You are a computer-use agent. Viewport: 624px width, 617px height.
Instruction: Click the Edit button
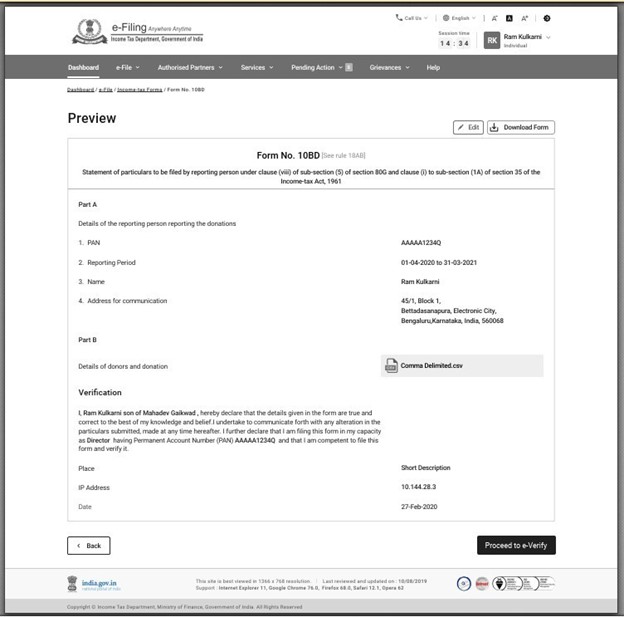pyautogui.click(x=468, y=127)
